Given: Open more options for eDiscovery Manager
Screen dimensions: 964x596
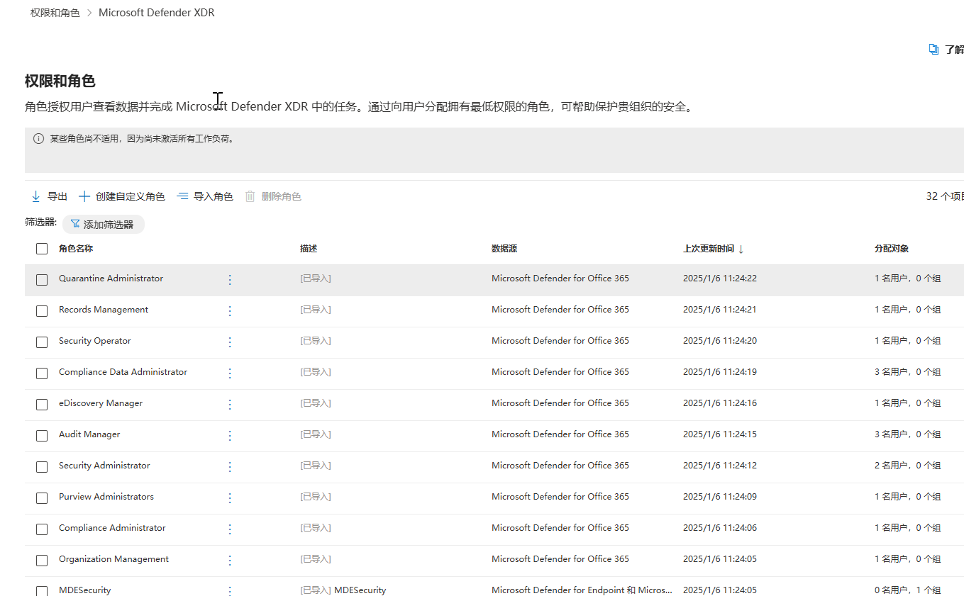Looking at the screenshot, I should [230, 405].
